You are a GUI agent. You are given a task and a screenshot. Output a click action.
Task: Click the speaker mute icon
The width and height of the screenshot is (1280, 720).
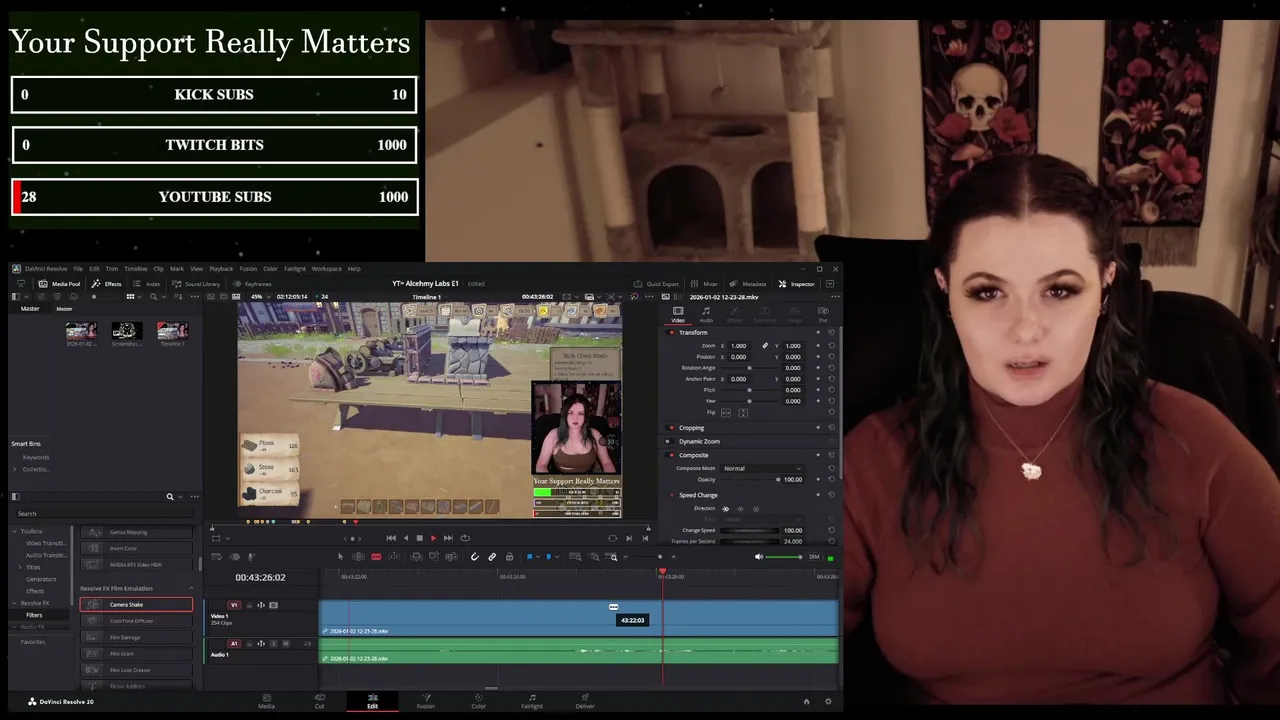759,557
